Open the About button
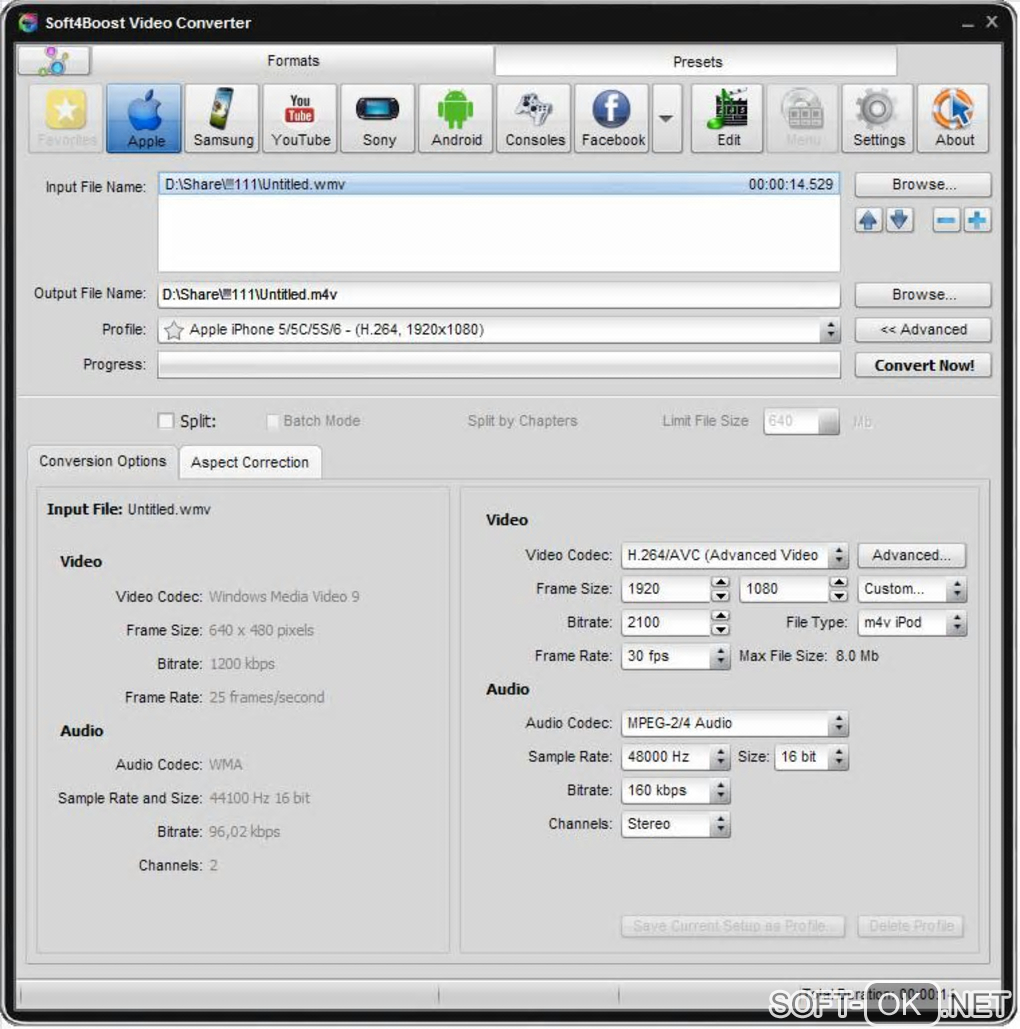 tap(954, 119)
